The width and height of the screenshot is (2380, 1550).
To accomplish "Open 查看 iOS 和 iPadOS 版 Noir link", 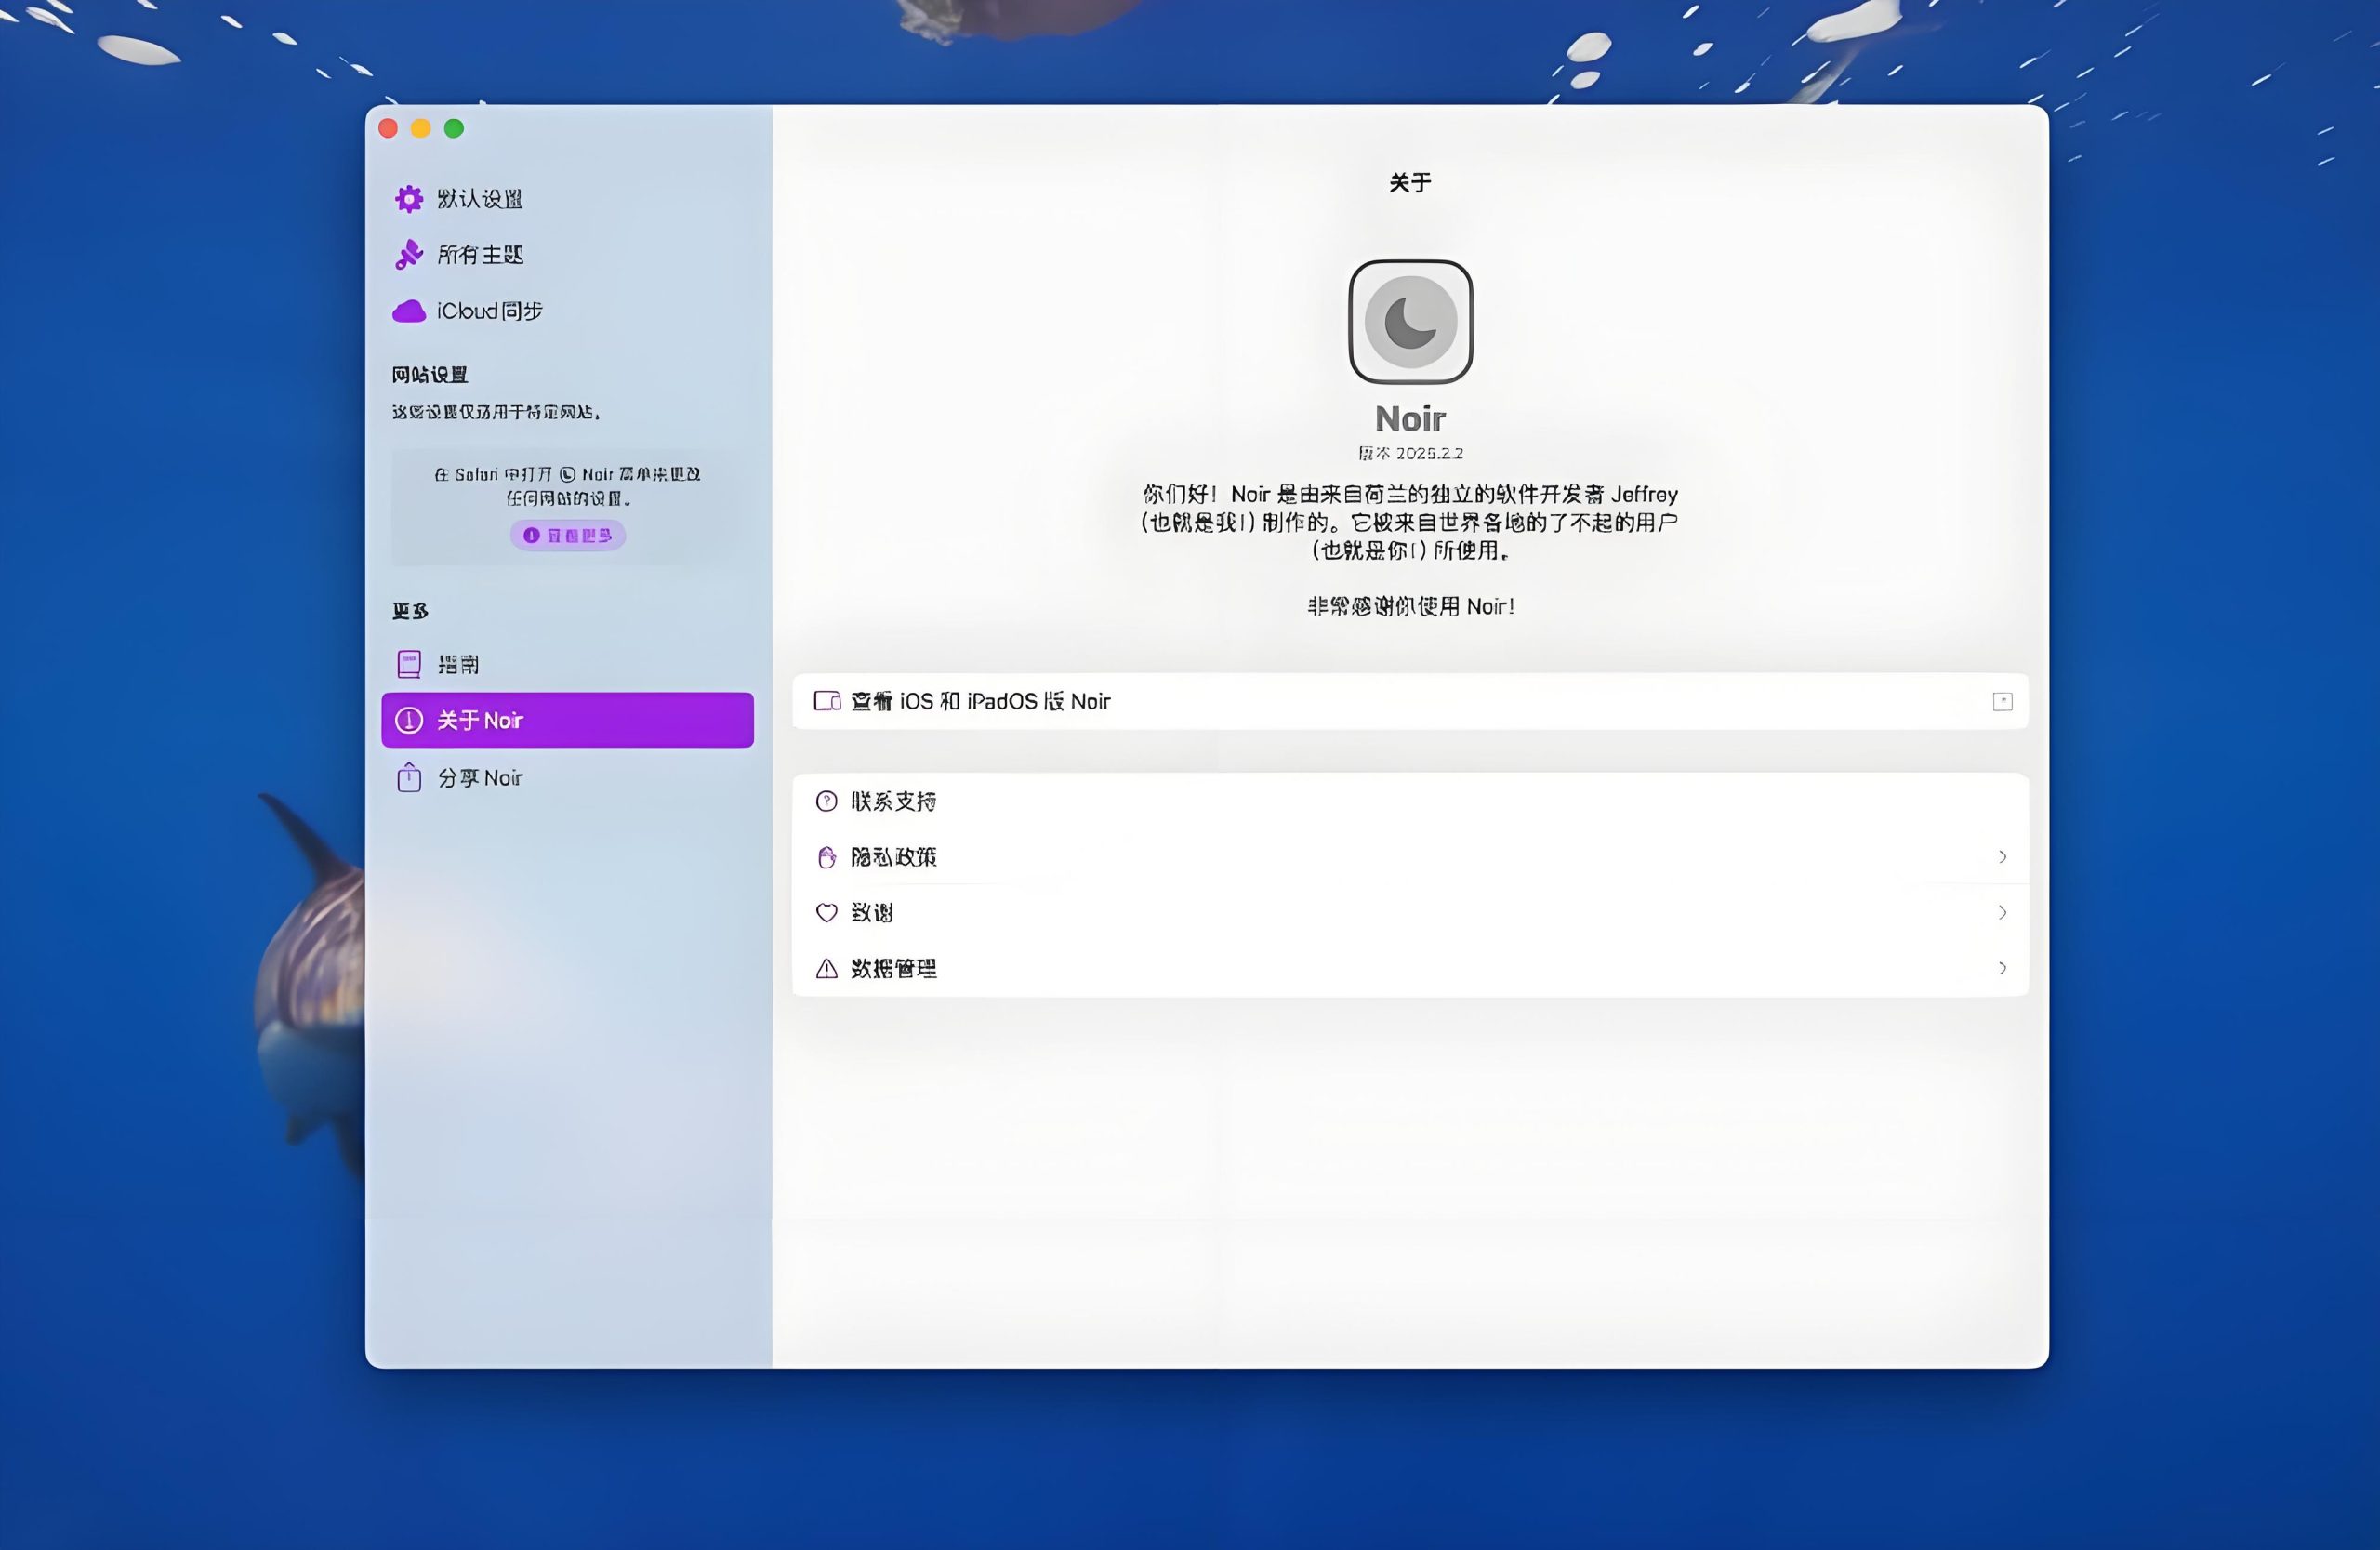I will [x=980, y=701].
